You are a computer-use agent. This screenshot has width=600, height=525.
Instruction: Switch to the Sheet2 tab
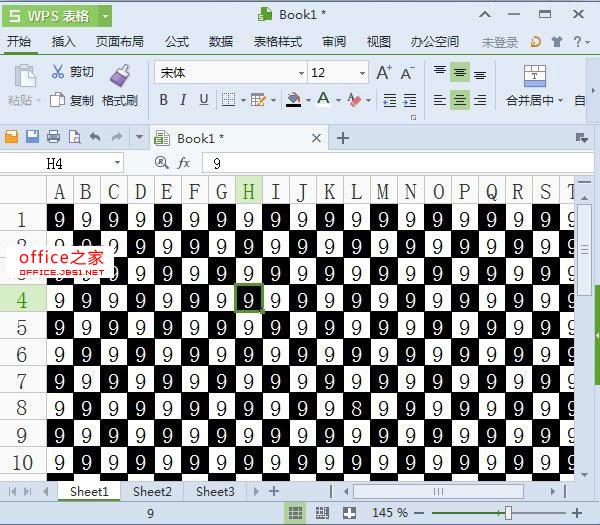click(x=152, y=491)
